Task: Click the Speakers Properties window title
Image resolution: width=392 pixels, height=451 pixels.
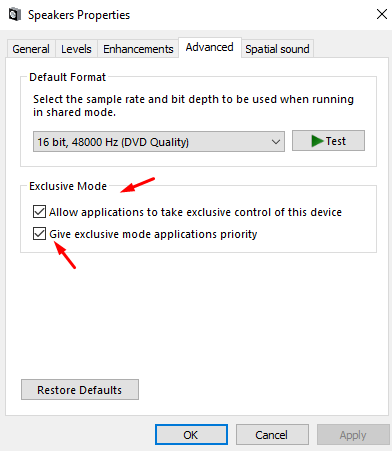Action: [x=79, y=15]
